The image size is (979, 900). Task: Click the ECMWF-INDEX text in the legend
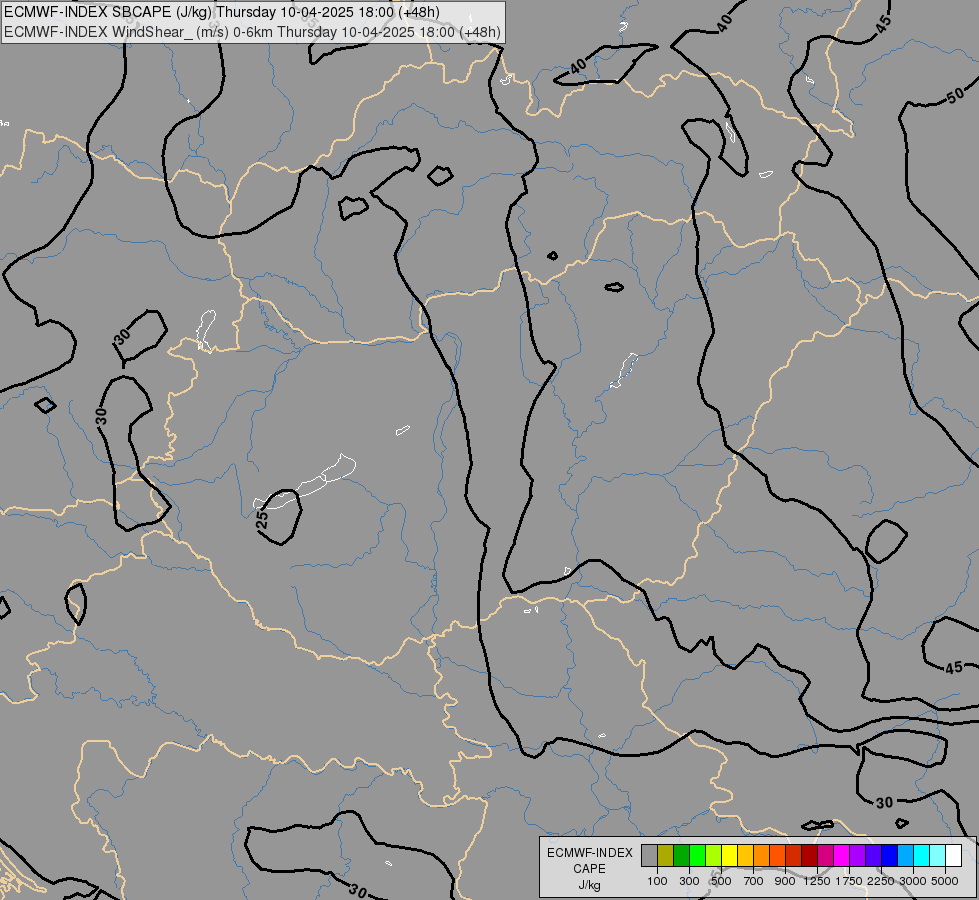coord(589,853)
